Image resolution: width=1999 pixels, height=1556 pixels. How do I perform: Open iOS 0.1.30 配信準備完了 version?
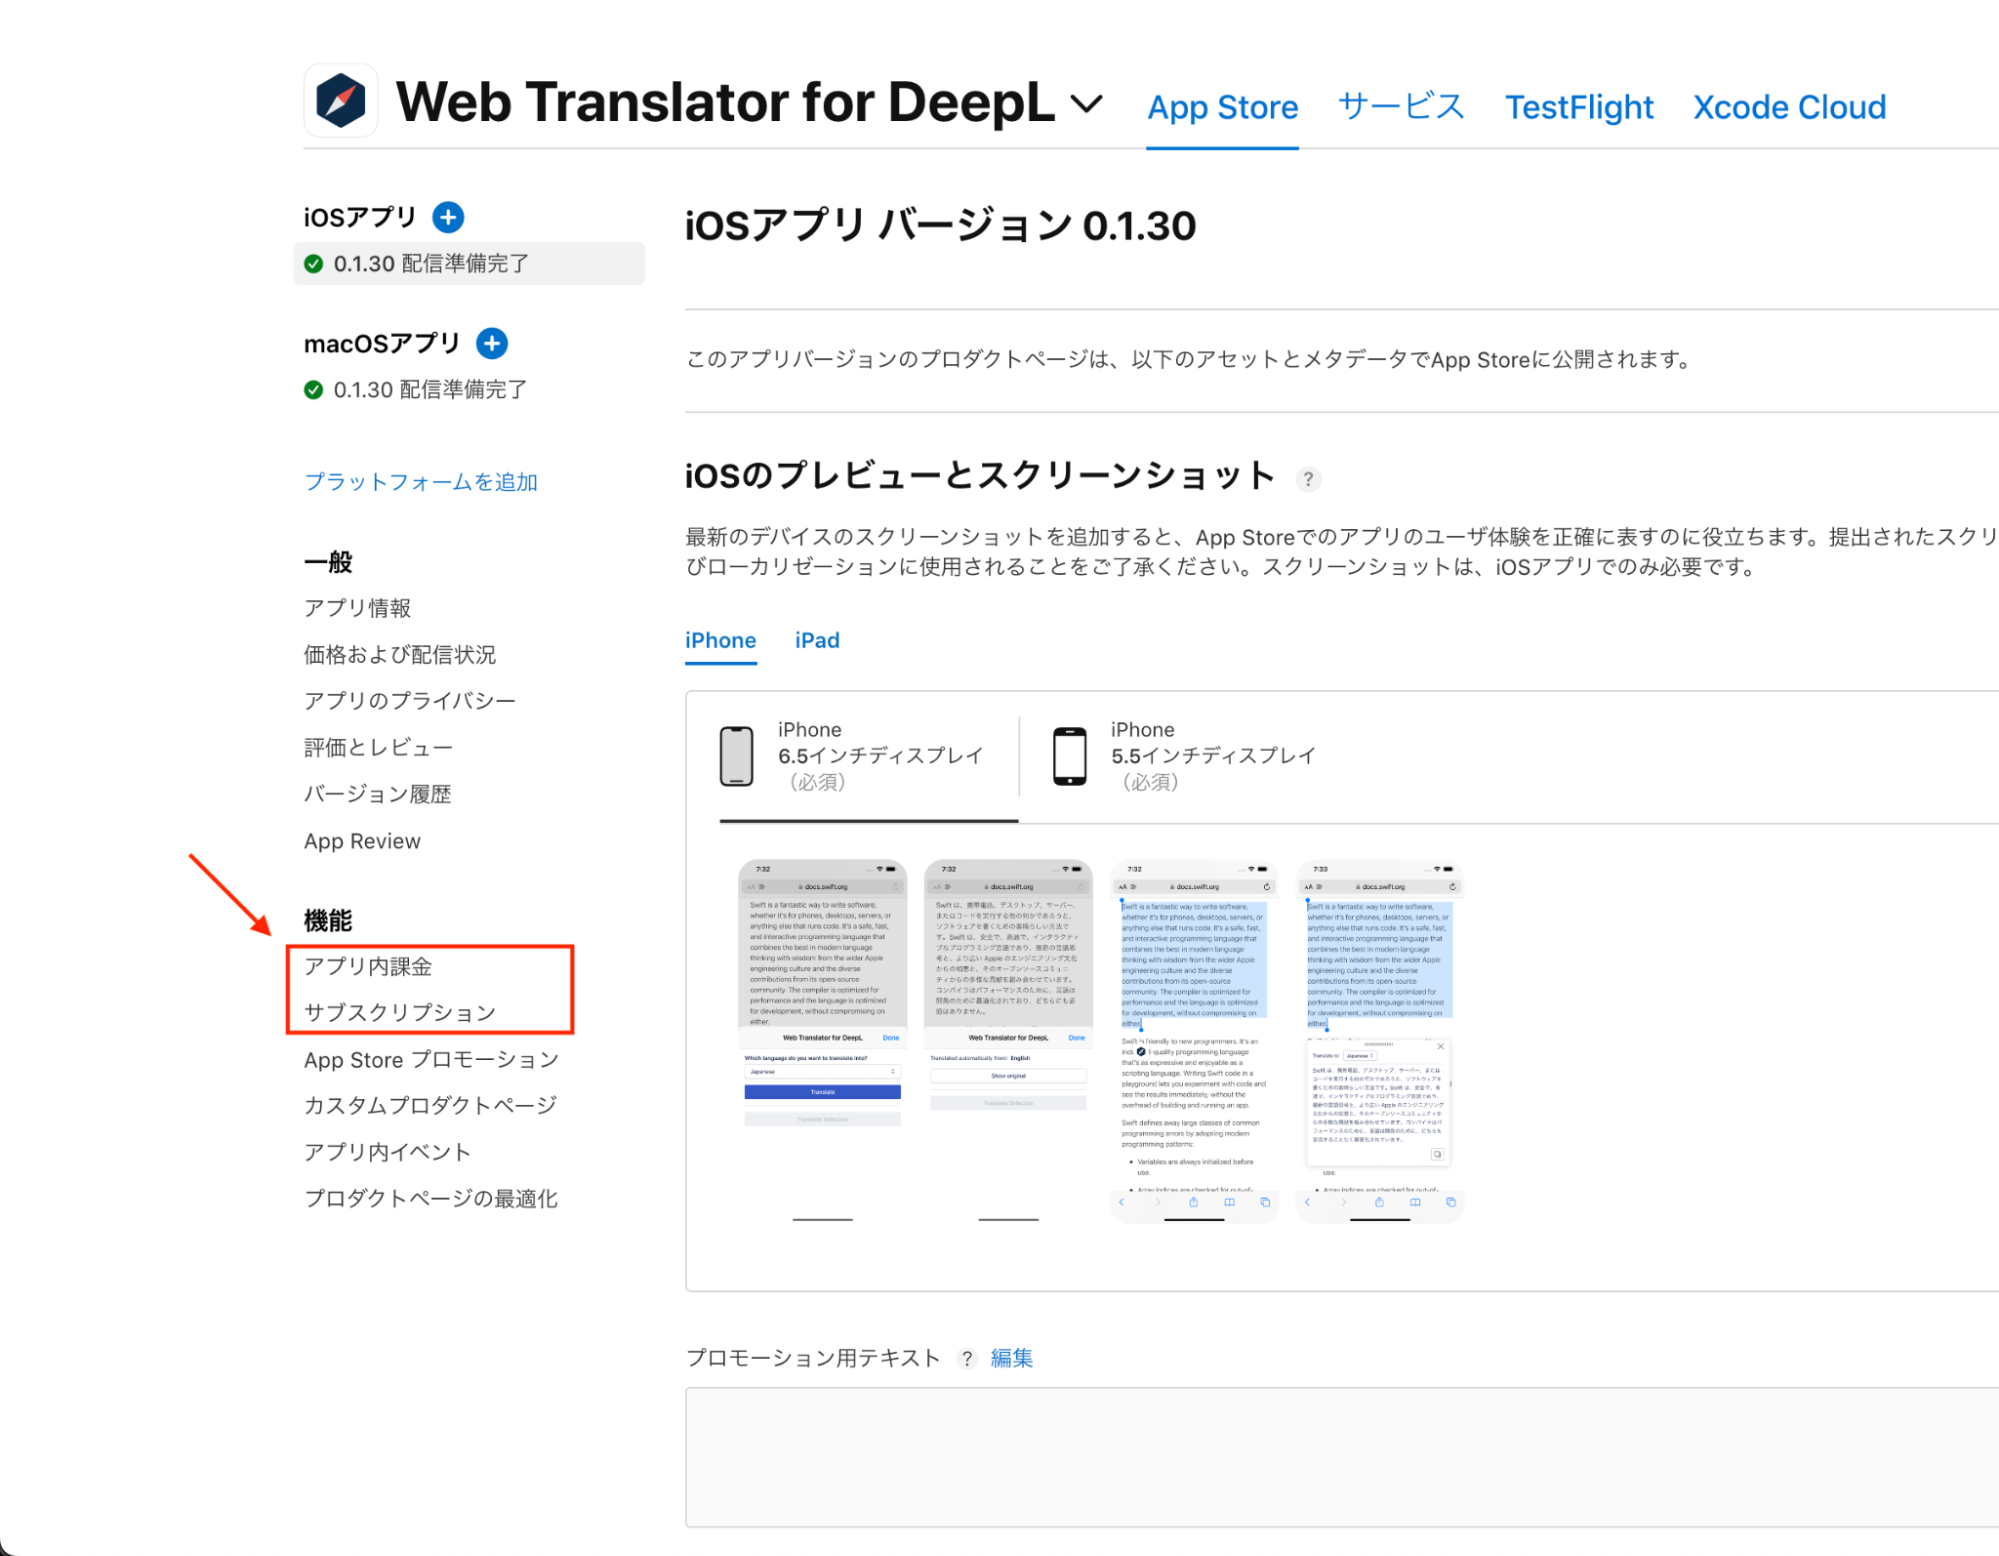(x=469, y=264)
